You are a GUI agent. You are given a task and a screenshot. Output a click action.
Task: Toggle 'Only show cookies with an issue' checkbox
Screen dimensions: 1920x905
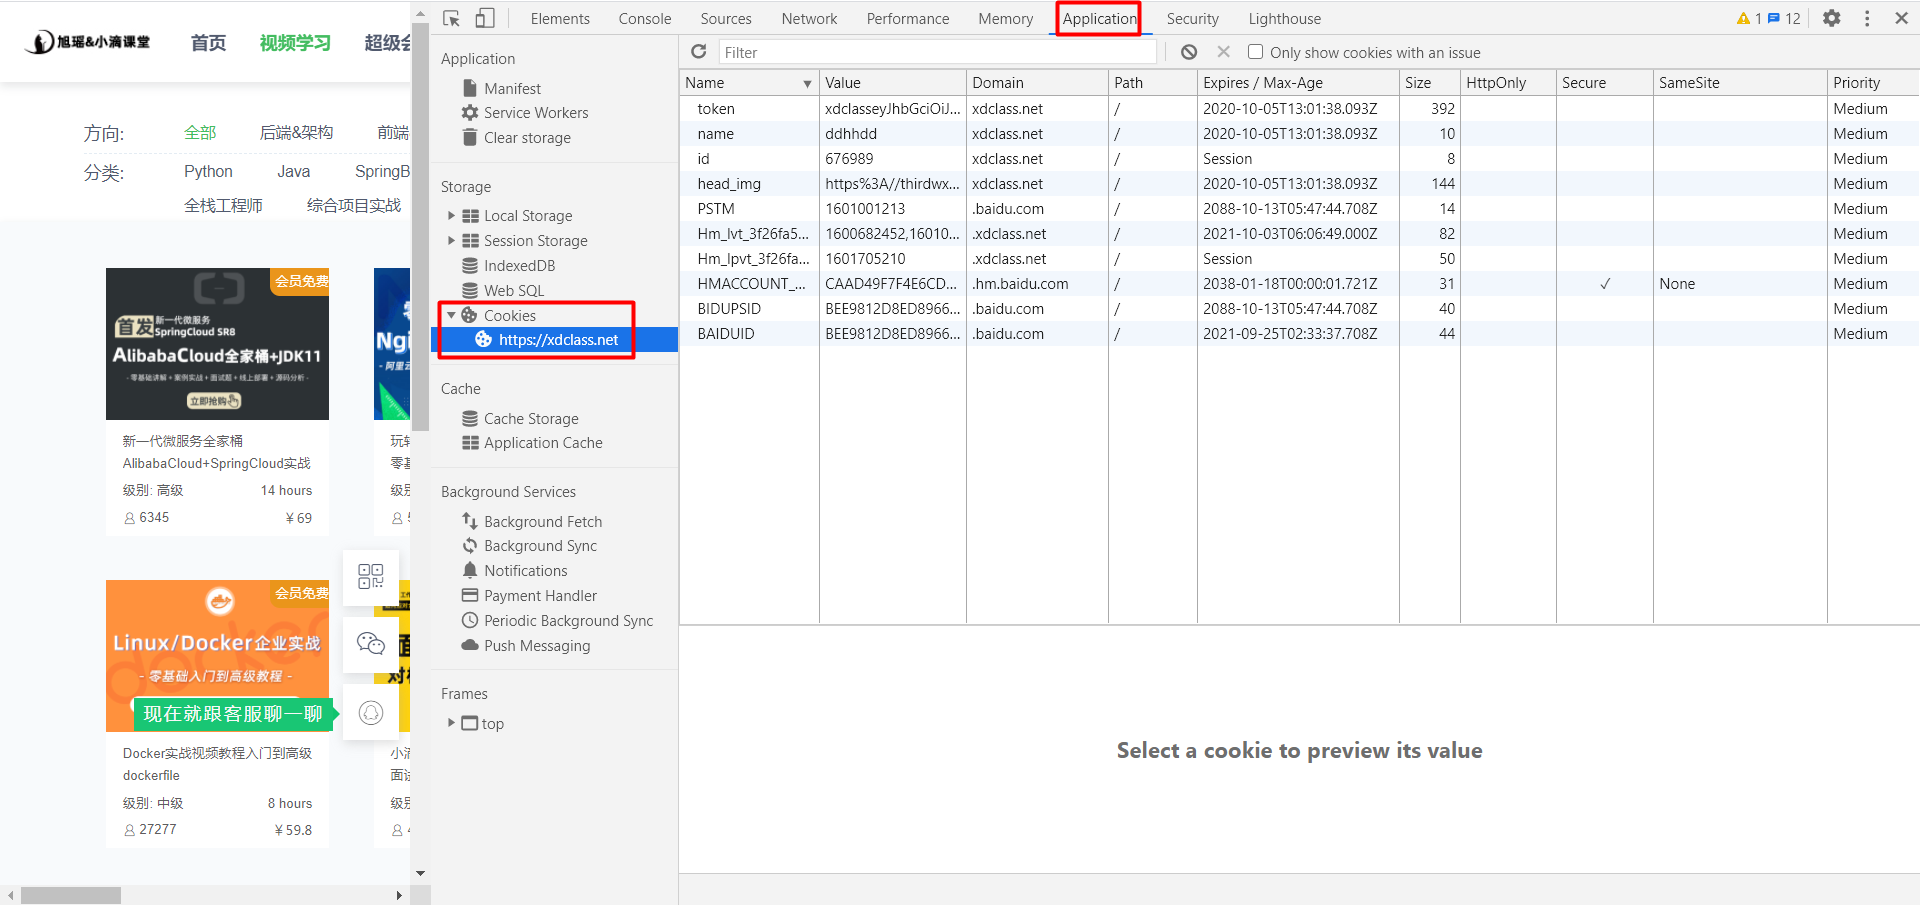1255,52
